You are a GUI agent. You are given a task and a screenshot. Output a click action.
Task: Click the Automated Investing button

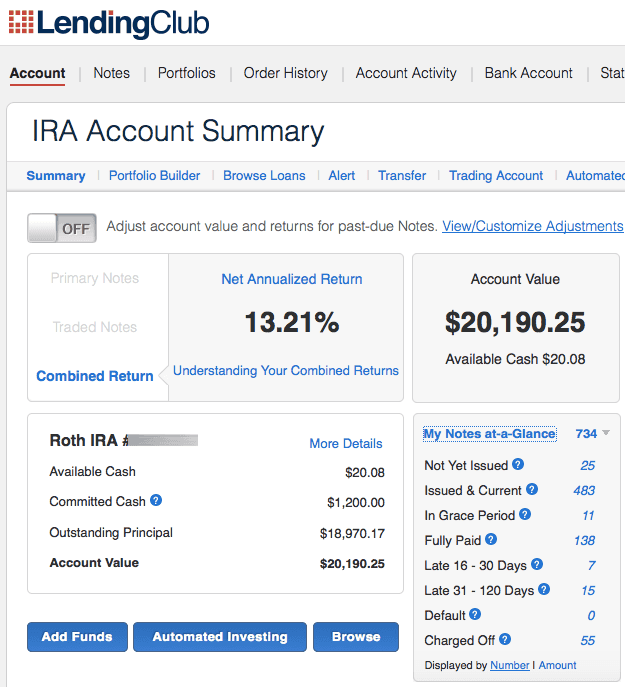220,637
